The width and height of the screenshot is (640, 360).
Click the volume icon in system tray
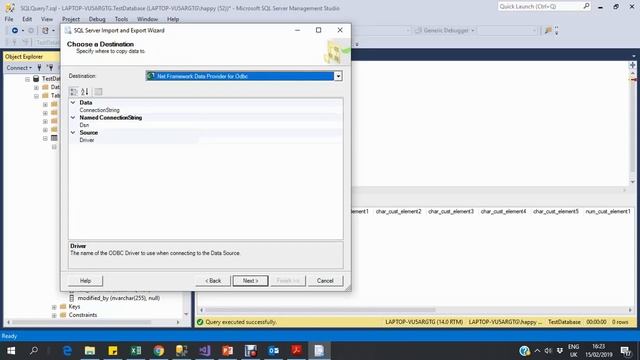pos(548,351)
